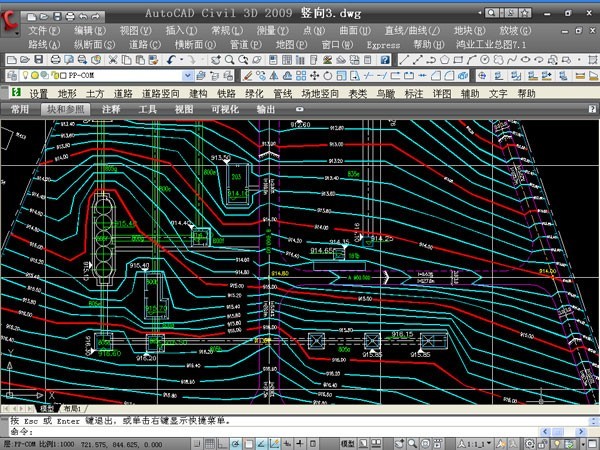This screenshot has height=450, width=600.
Task: Toggle the 模型 model space status button
Action: (x=347, y=441)
